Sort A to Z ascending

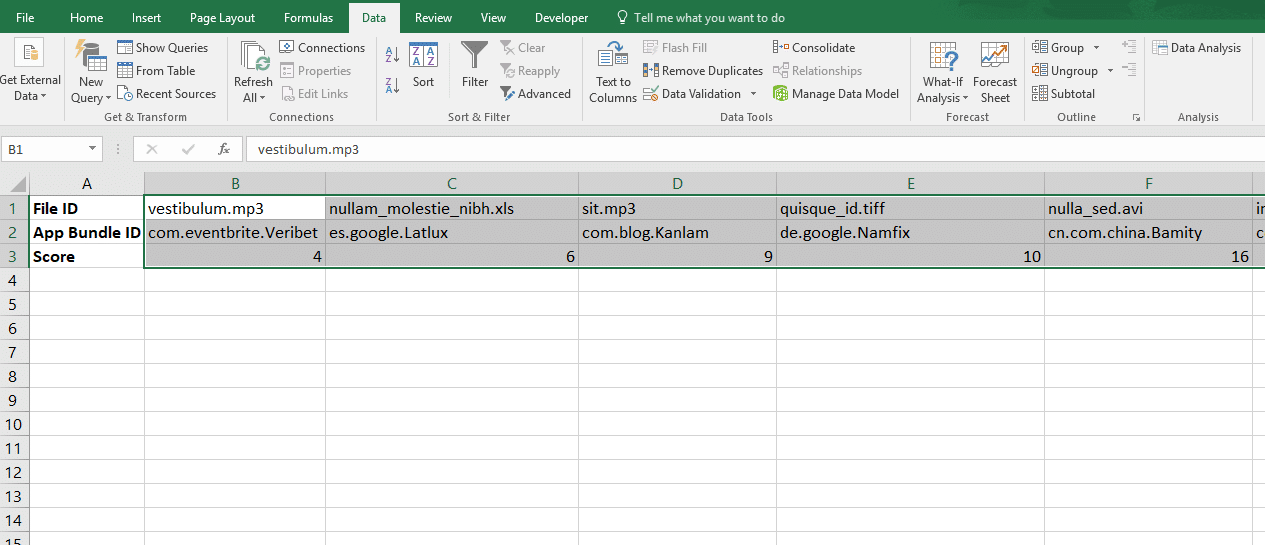click(x=392, y=54)
